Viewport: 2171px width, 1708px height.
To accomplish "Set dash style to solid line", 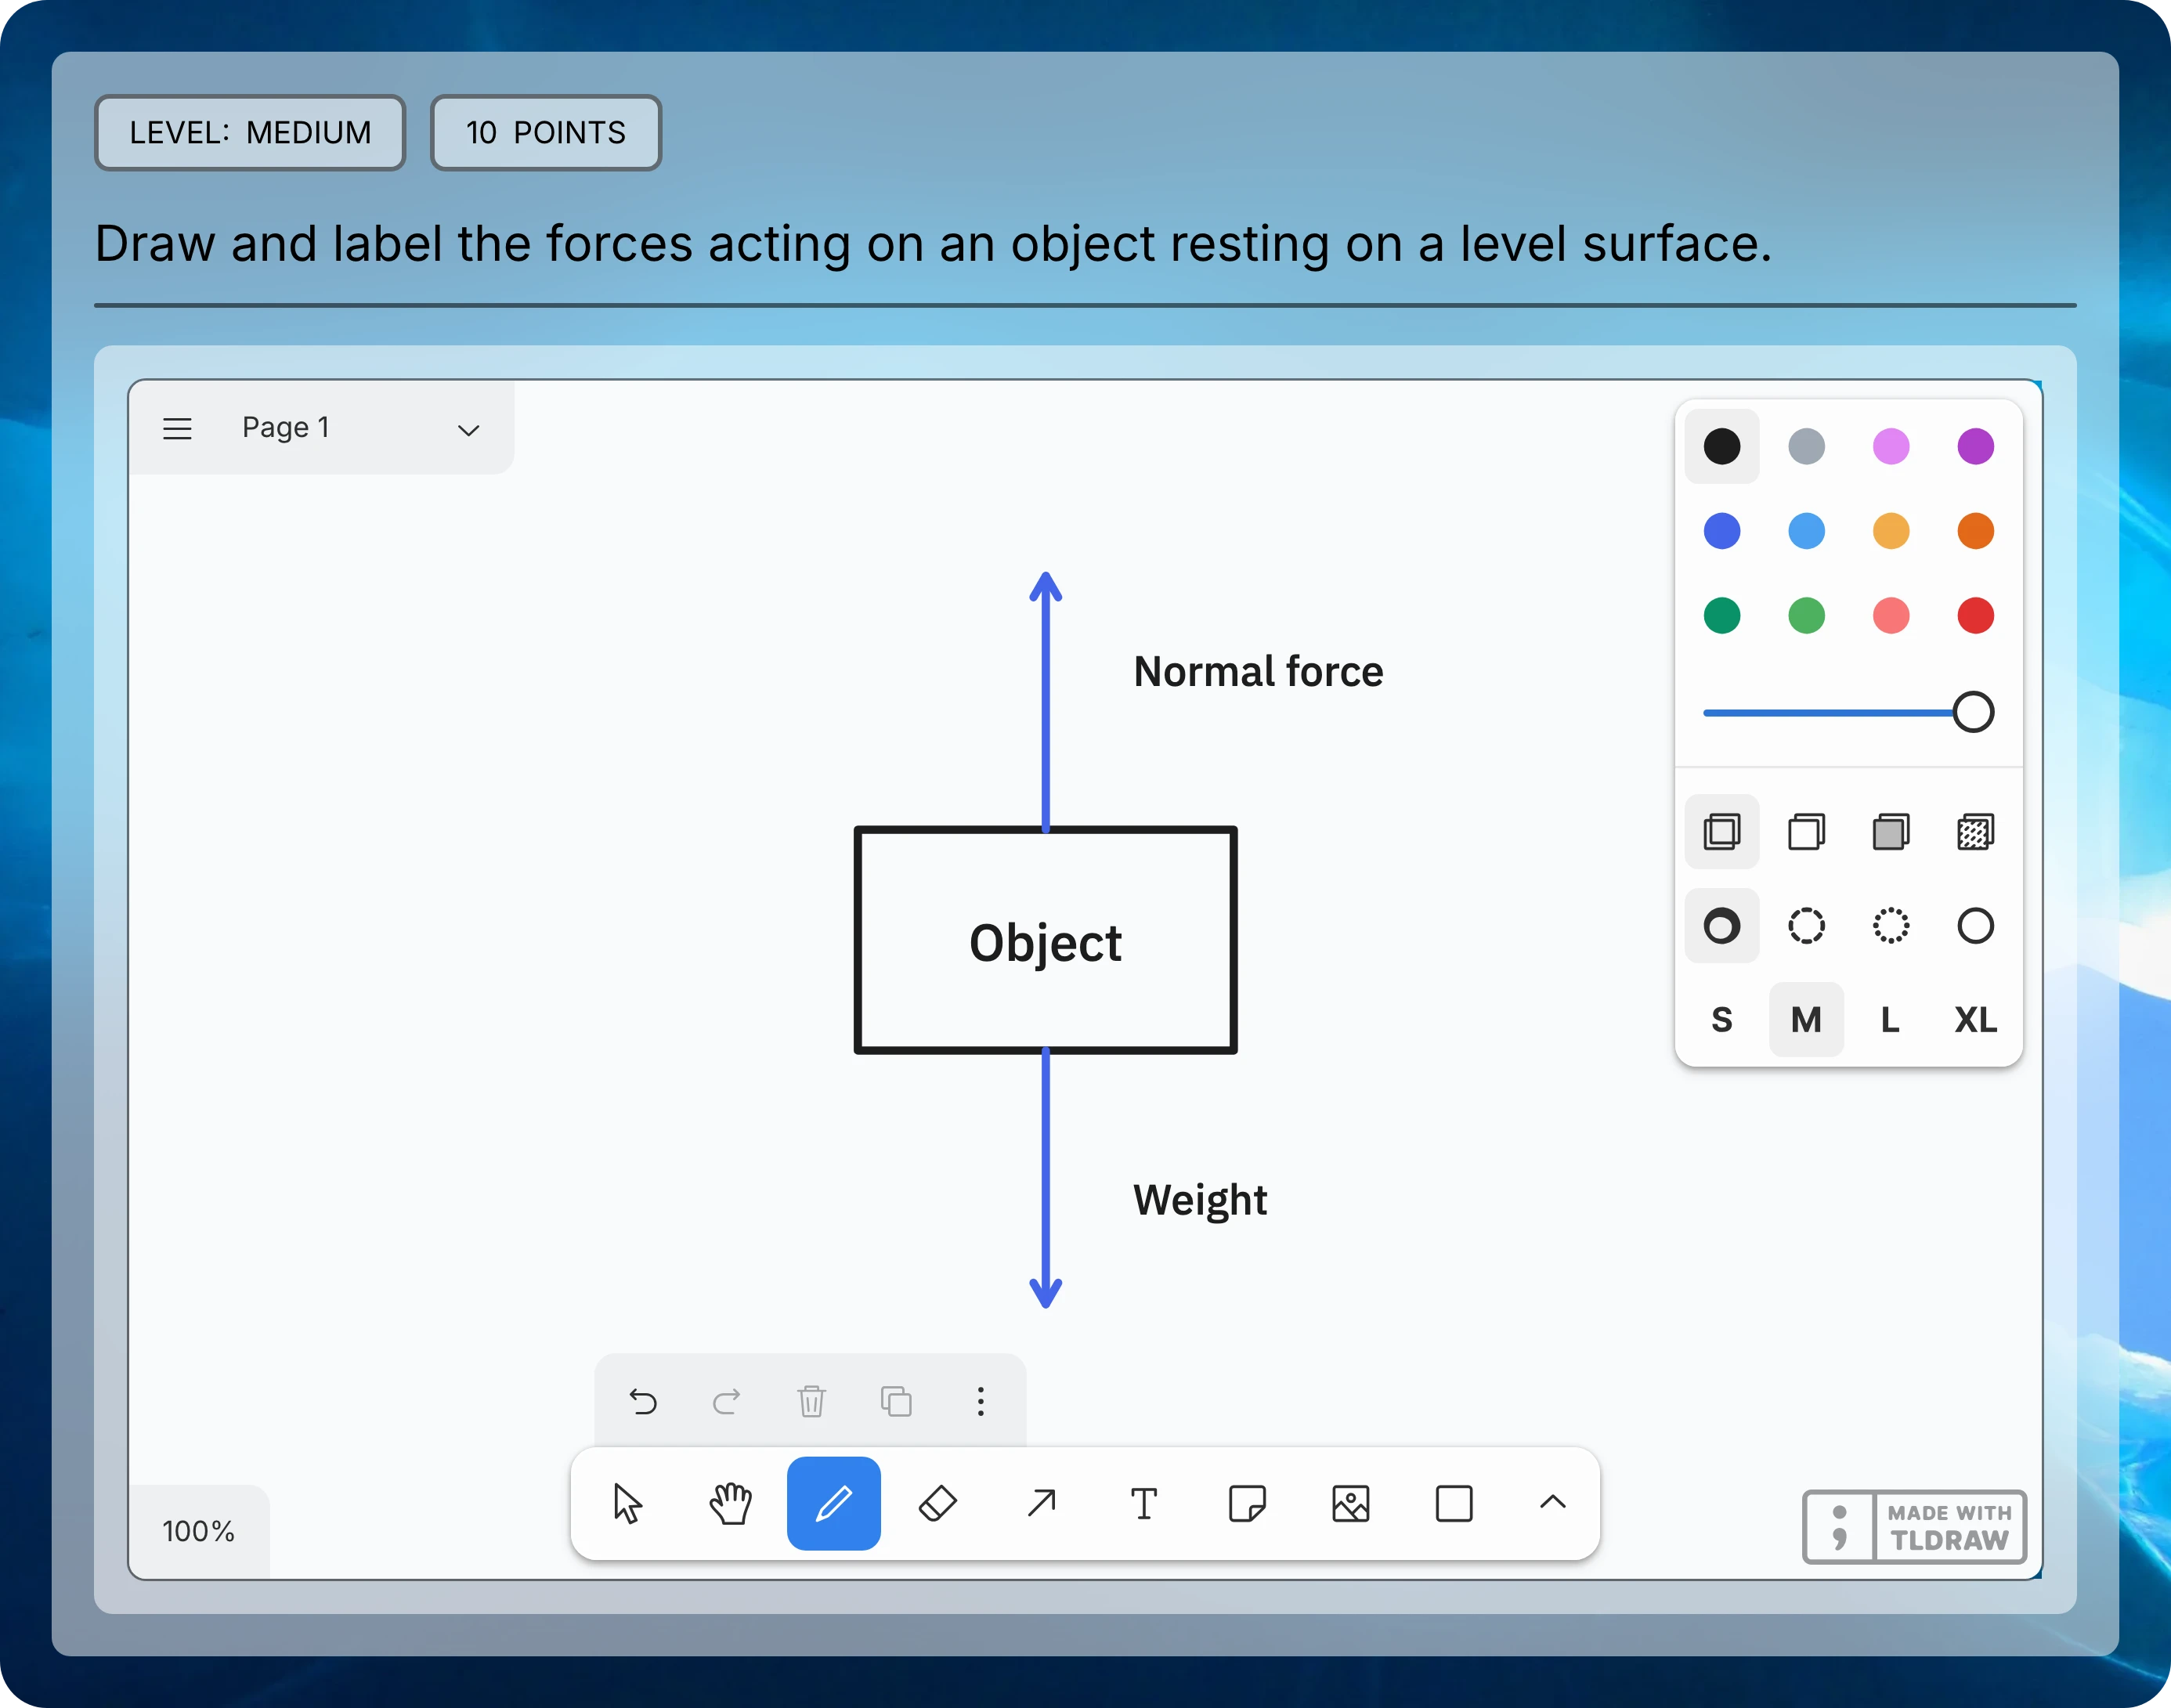I will [x=1976, y=926].
